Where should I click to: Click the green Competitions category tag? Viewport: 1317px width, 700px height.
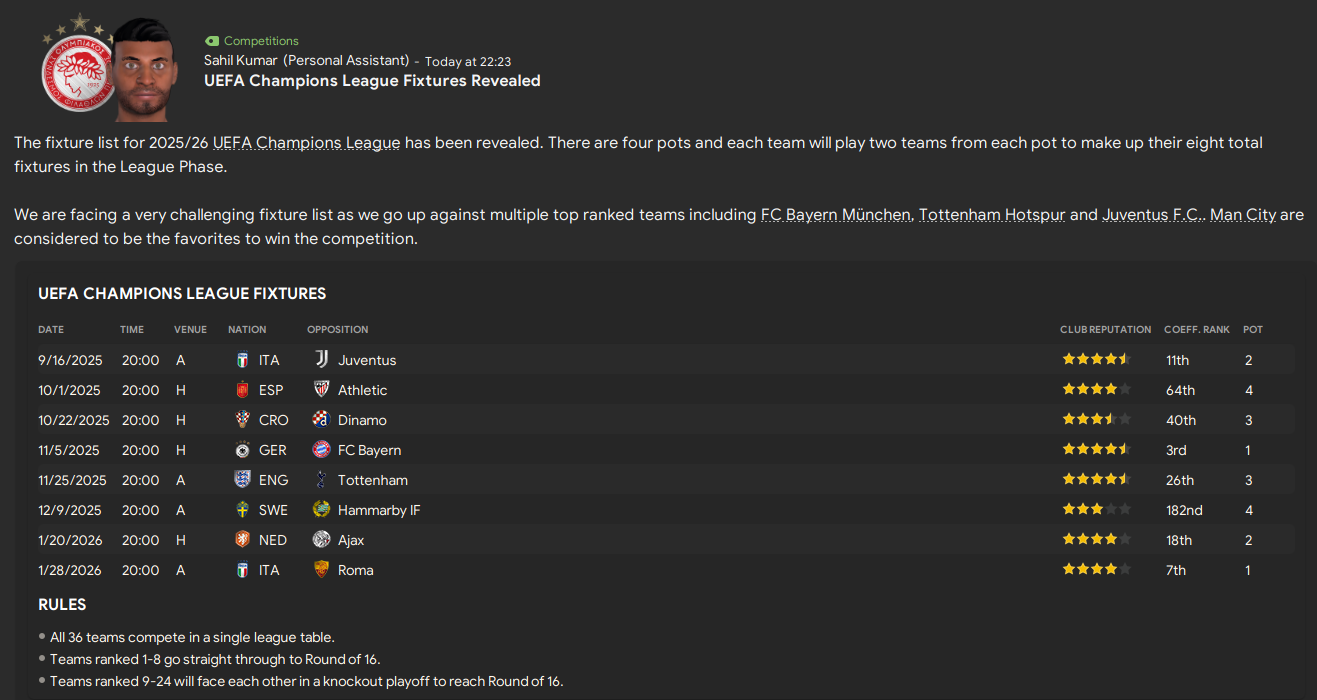coord(252,41)
